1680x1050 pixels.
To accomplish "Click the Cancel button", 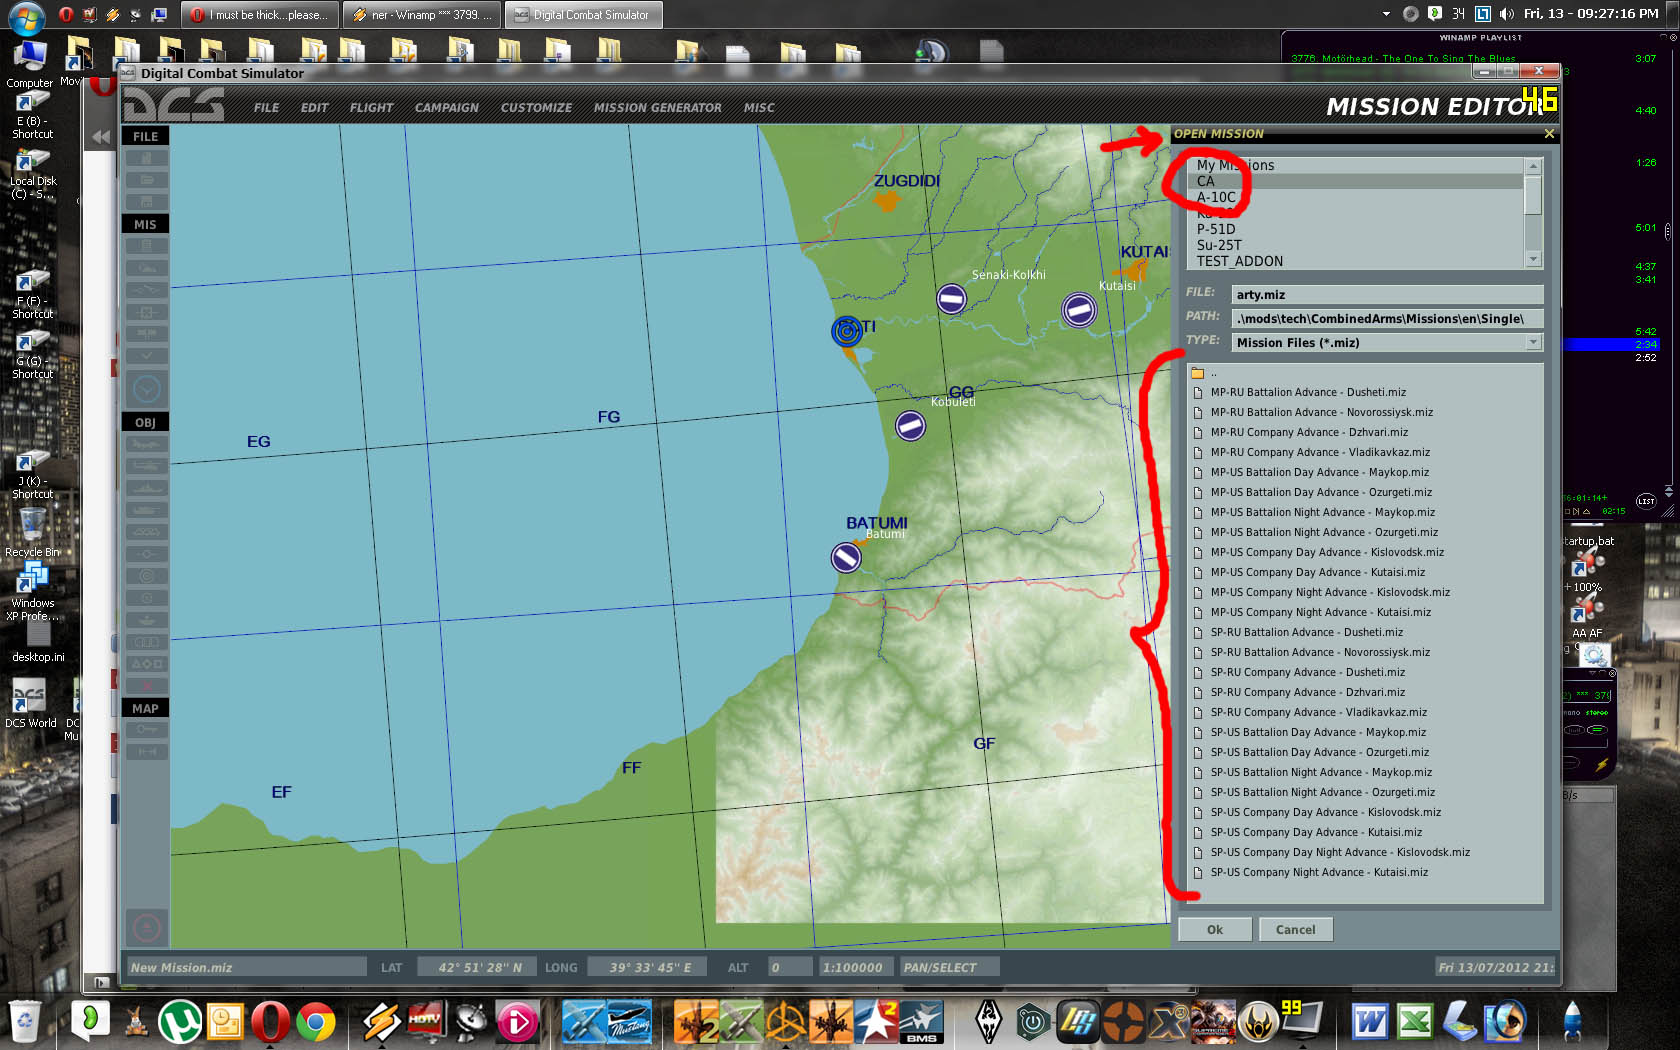I will [1296, 929].
